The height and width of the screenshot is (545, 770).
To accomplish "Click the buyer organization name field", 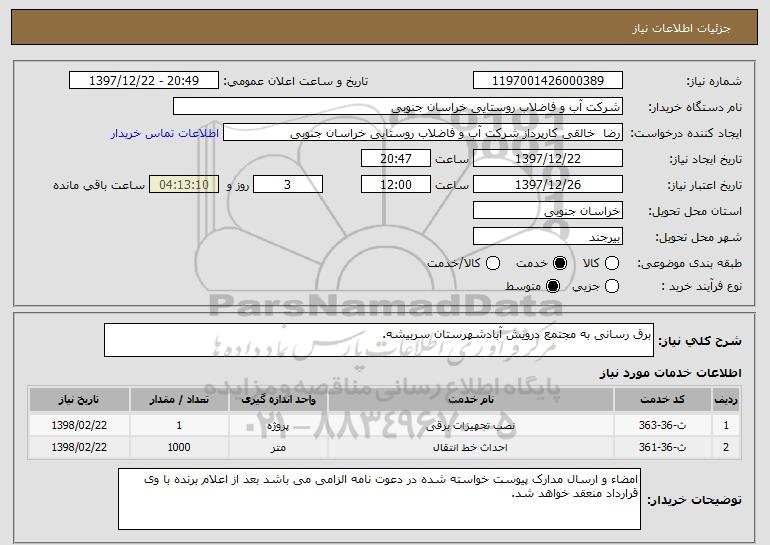I will point(398,107).
